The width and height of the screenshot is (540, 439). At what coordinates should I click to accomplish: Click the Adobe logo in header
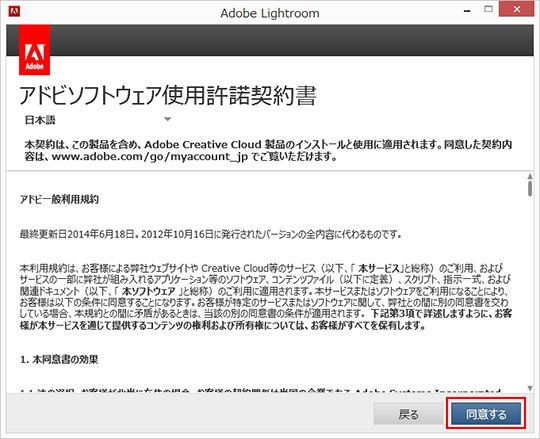coord(34,50)
